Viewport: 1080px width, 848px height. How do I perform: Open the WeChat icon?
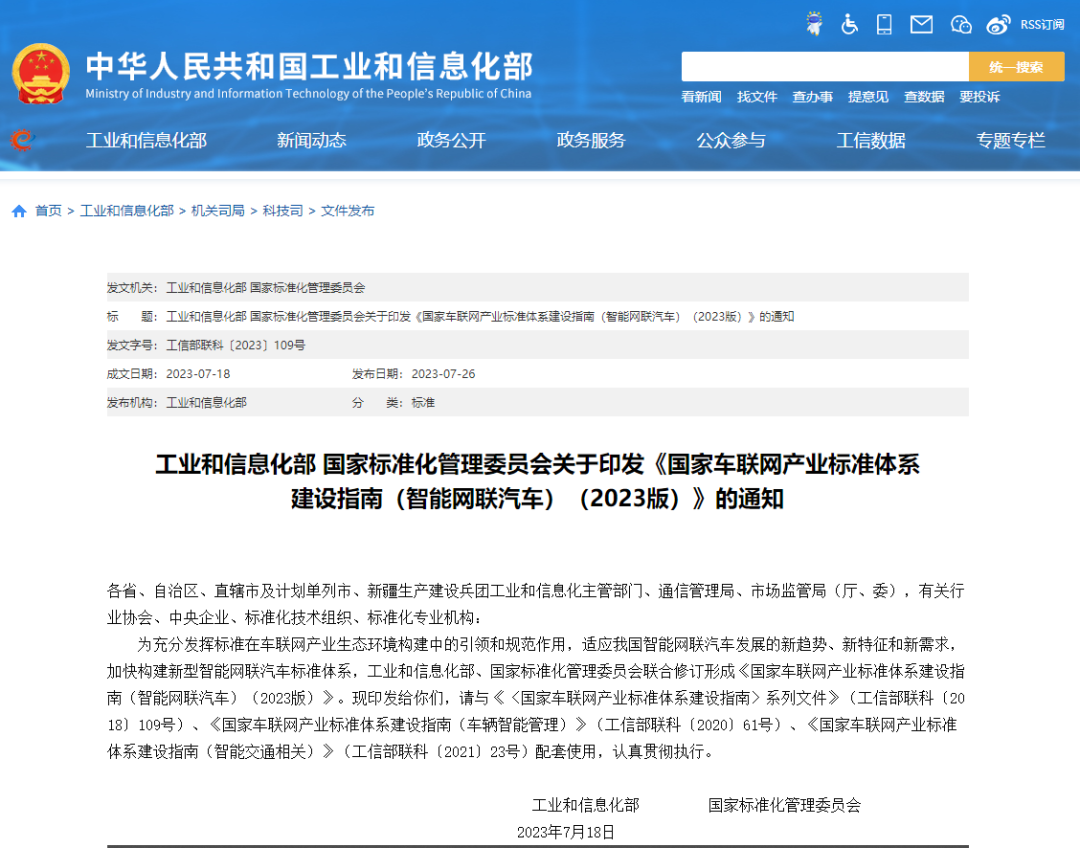[x=961, y=25]
